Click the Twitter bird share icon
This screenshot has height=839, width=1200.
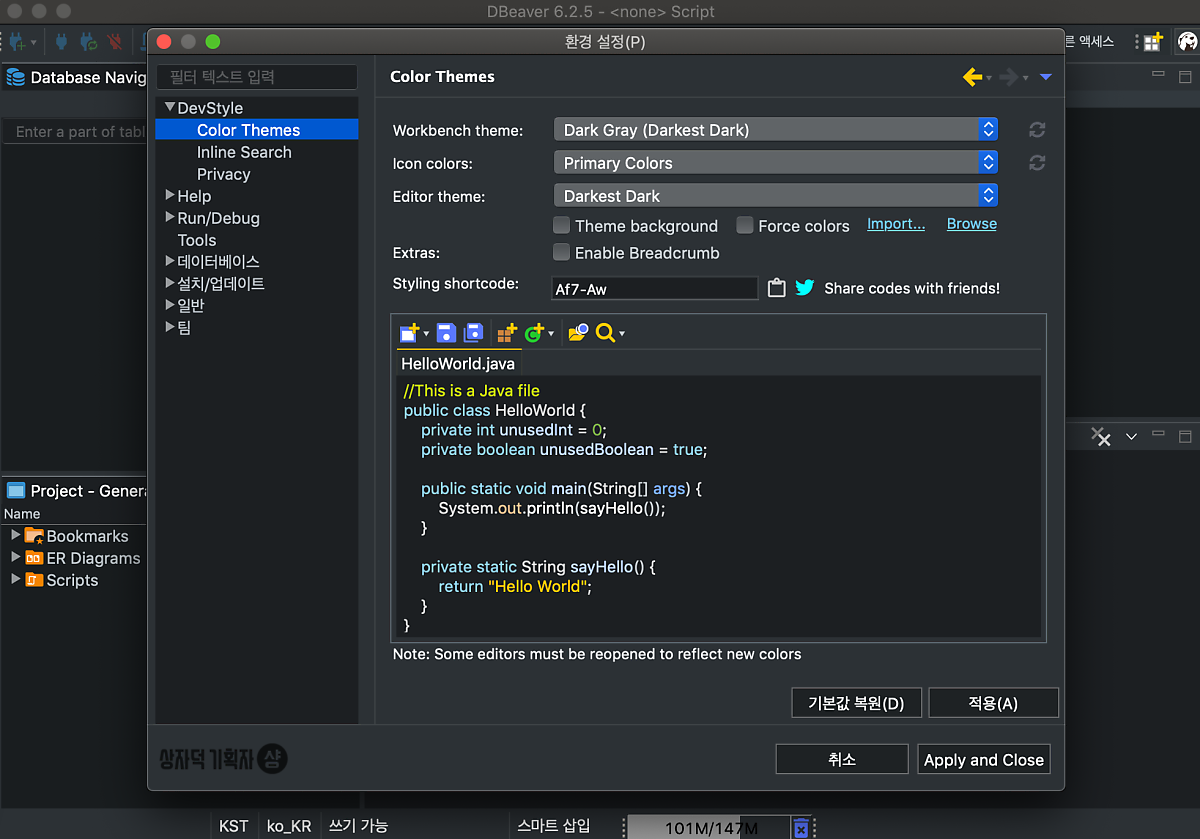[x=805, y=288]
